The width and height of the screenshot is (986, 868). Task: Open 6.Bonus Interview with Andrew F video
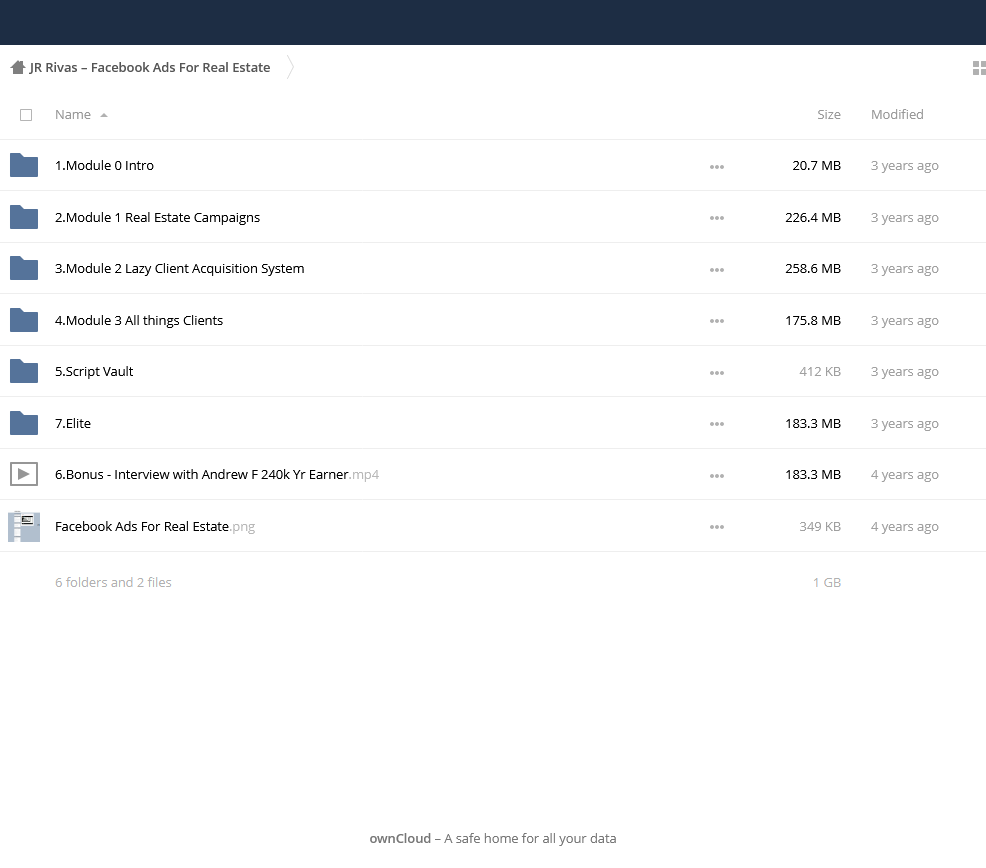[x=217, y=474]
